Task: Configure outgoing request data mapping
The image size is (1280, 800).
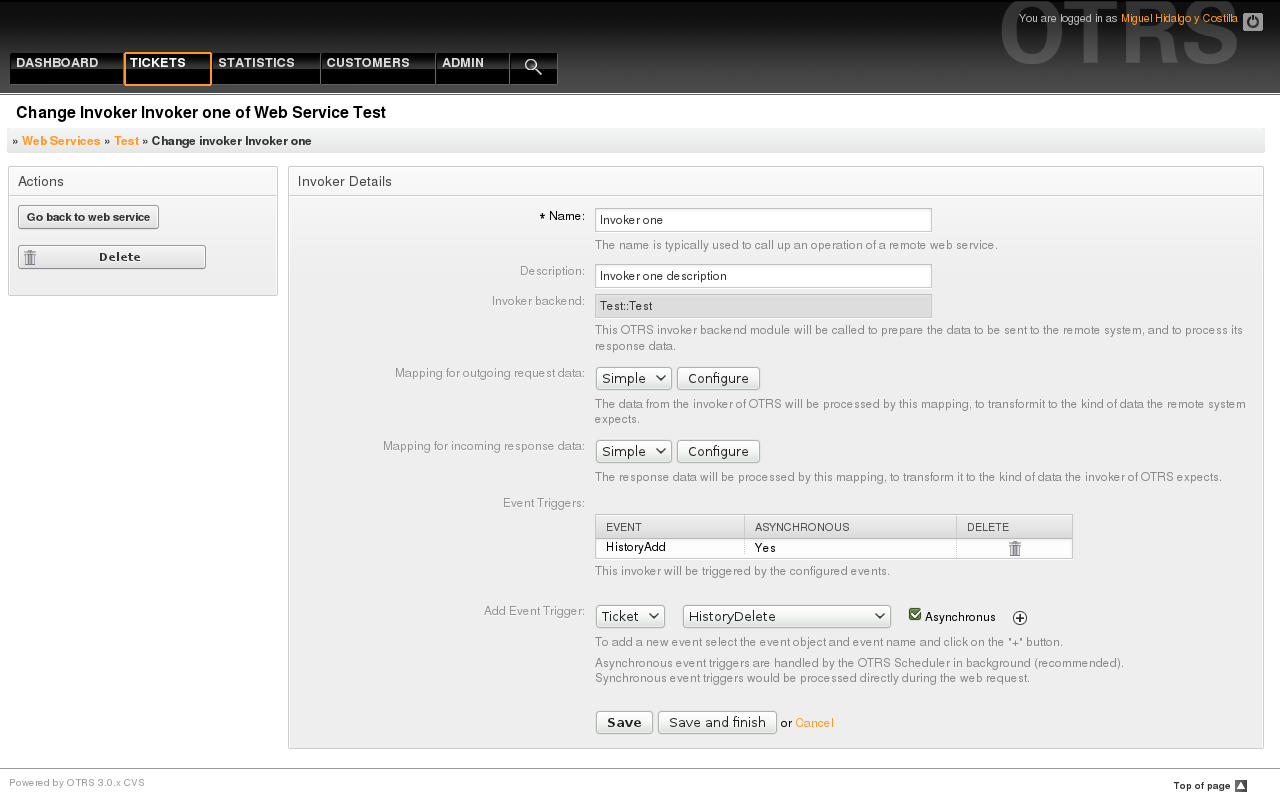Action: (x=718, y=379)
